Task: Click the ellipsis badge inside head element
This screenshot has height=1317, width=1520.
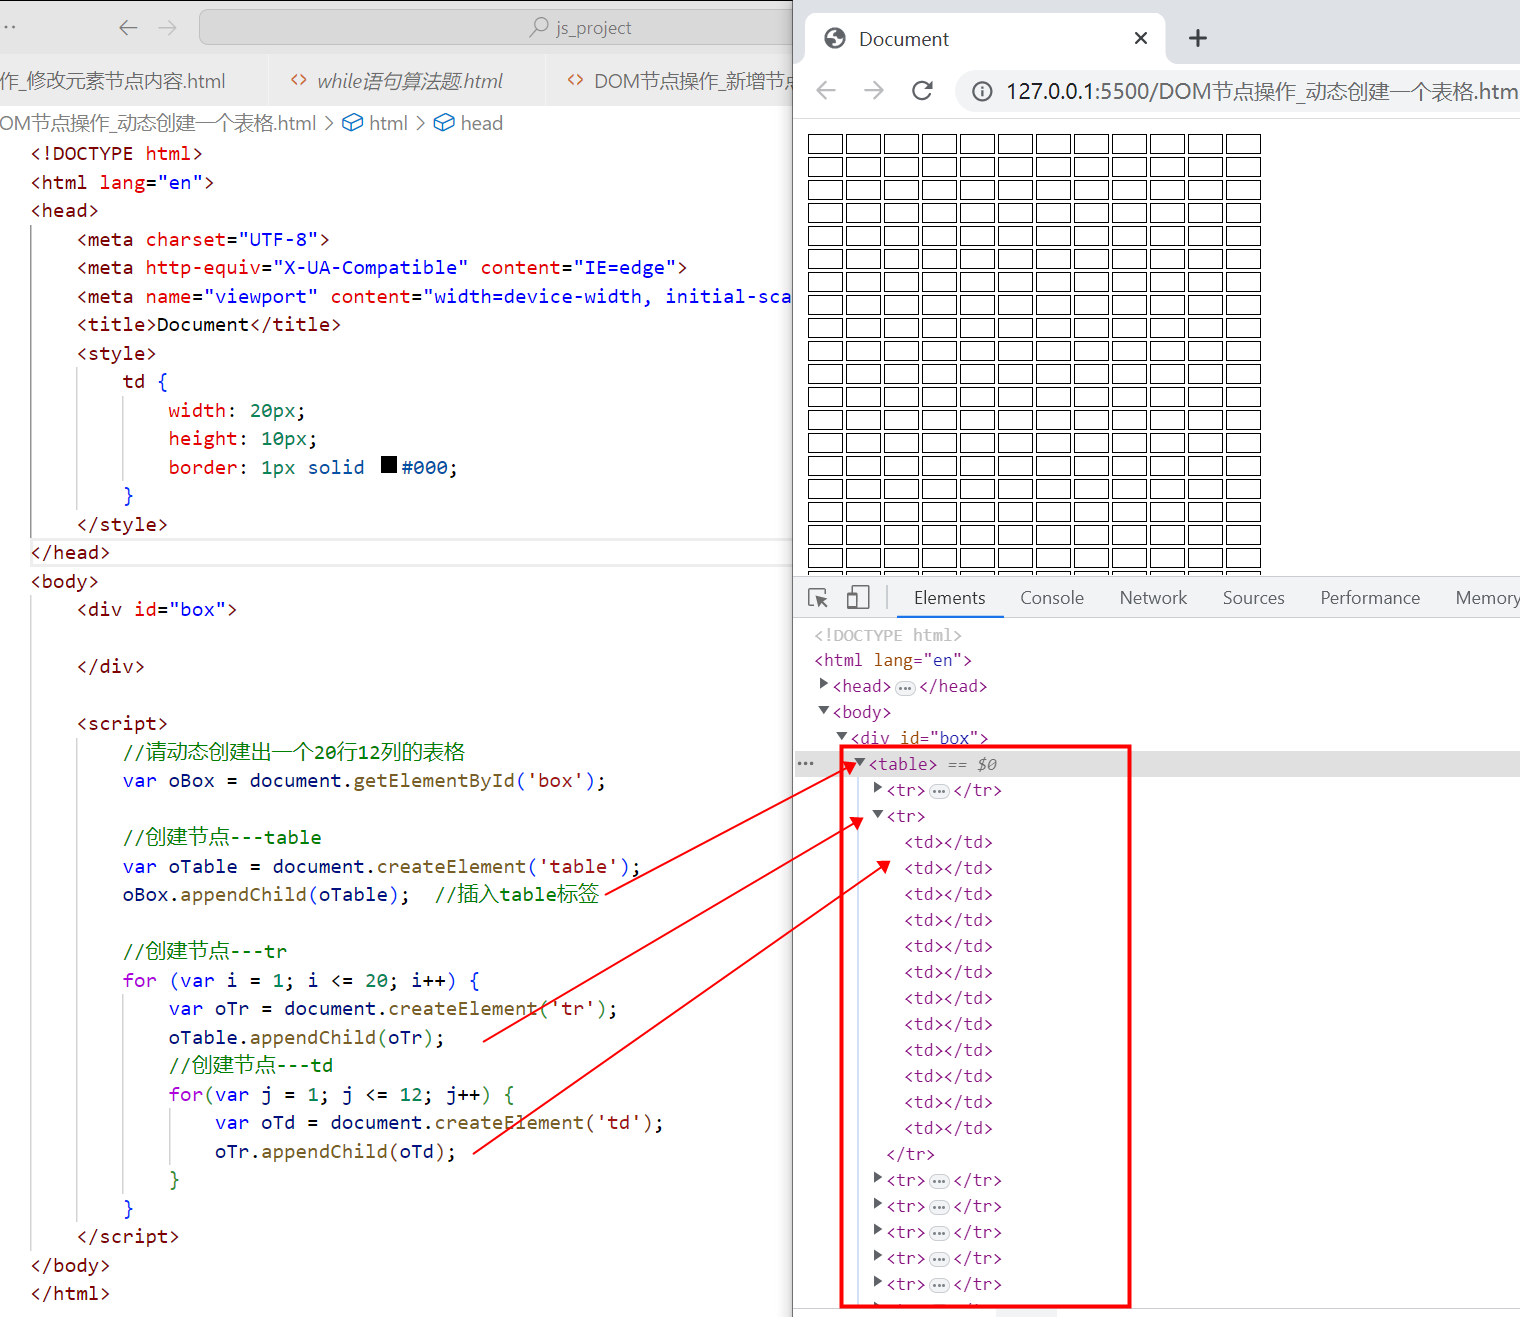Action: click(905, 688)
